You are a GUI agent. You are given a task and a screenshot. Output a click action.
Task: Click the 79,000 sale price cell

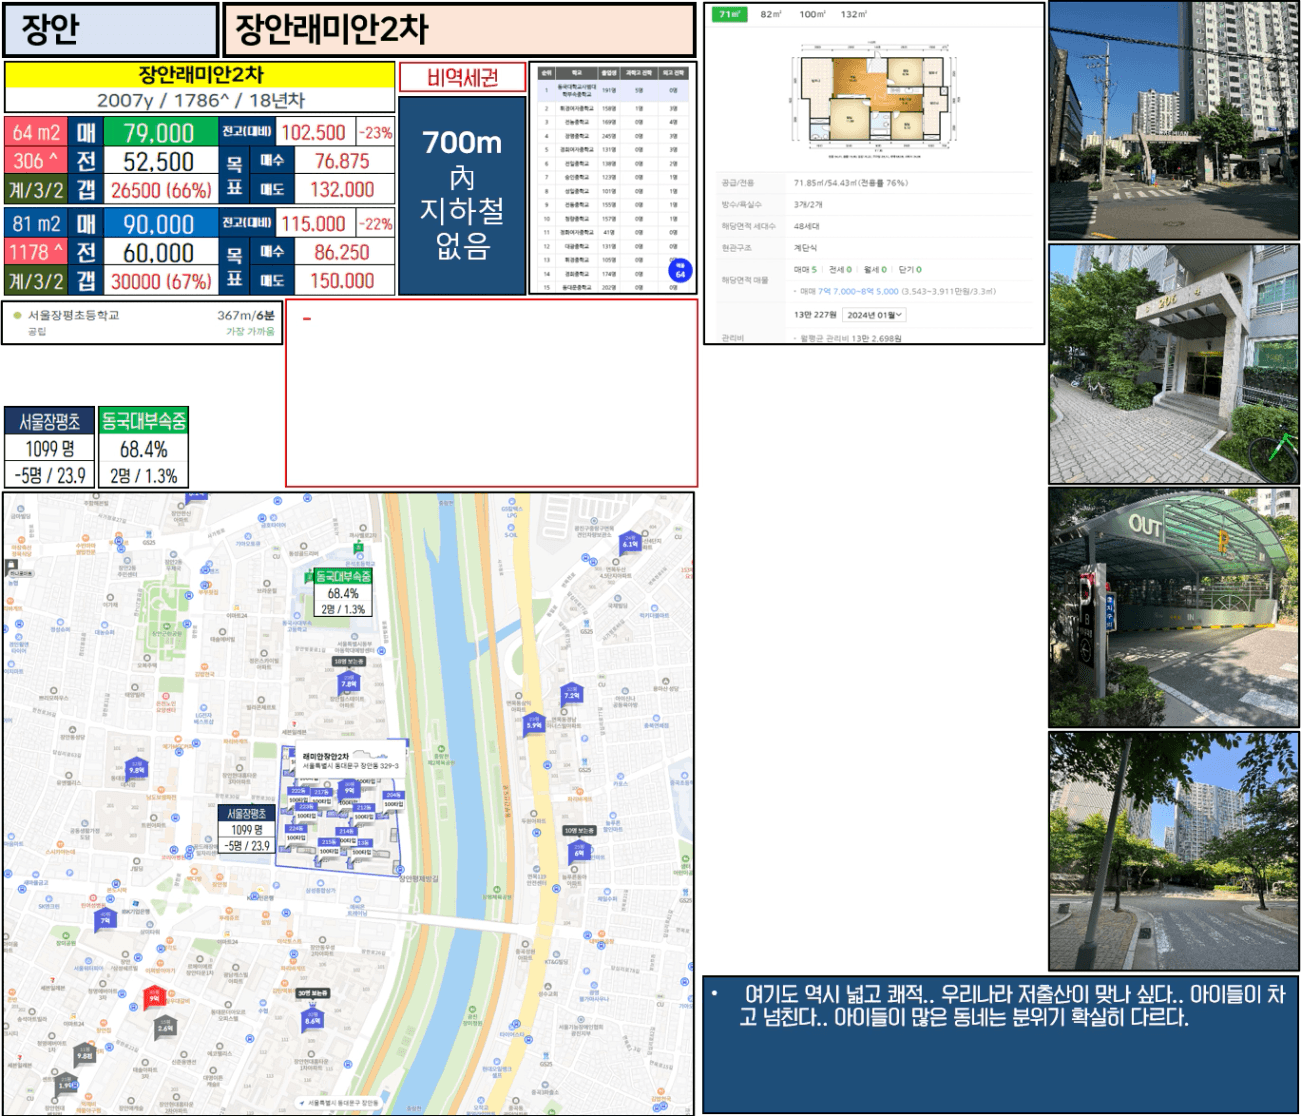tap(159, 133)
